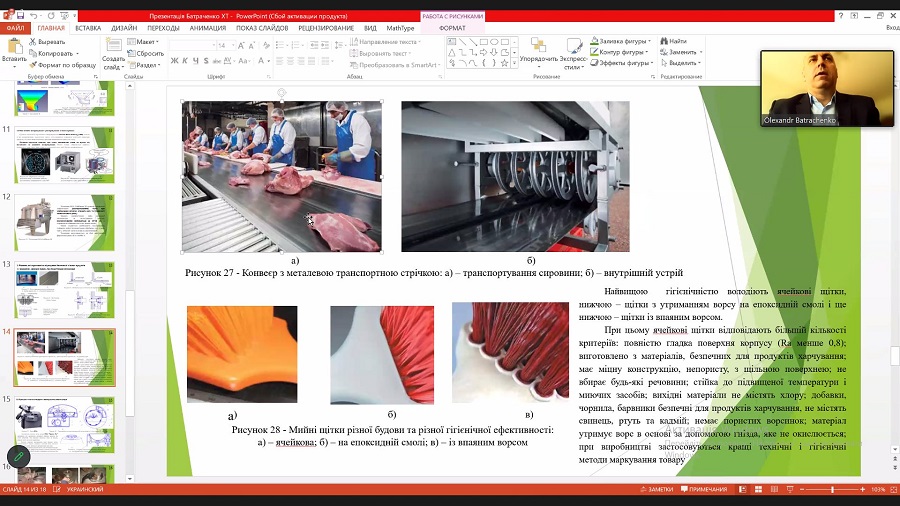900x506 pixels.
Task: Switch to ВИД (View) tab
Action: pyautogui.click(x=370, y=28)
